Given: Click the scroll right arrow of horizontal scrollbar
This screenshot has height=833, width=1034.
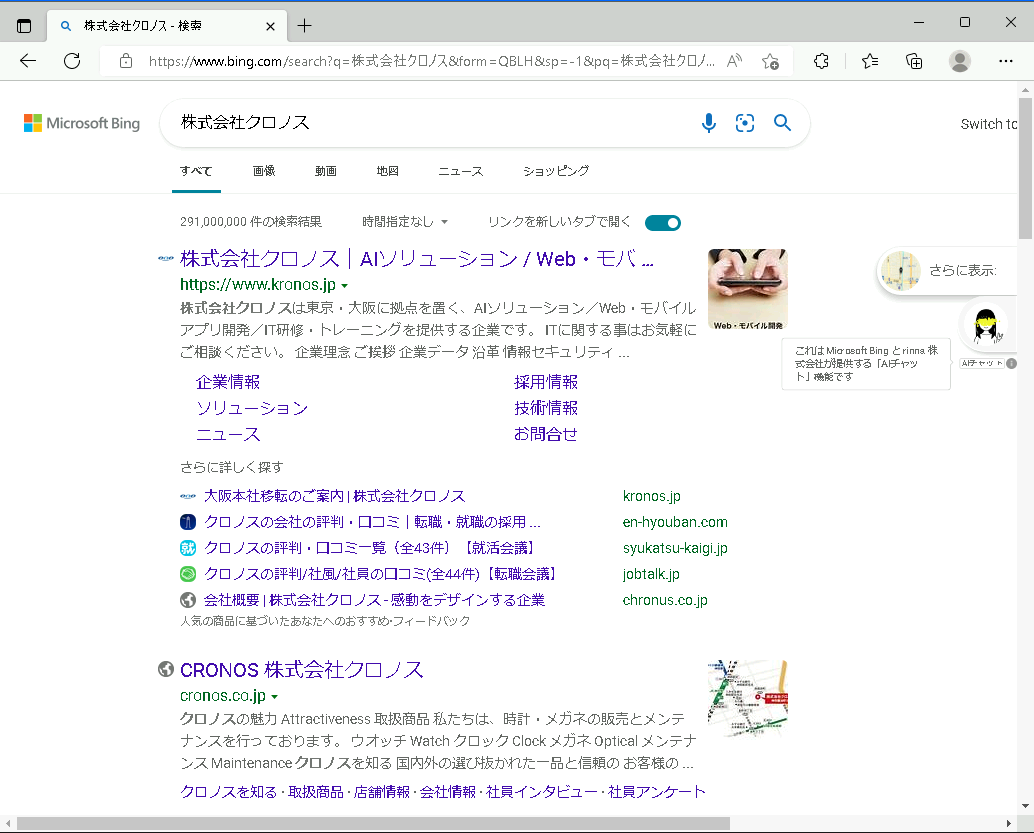Looking at the screenshot, I should click(1008, 824).
